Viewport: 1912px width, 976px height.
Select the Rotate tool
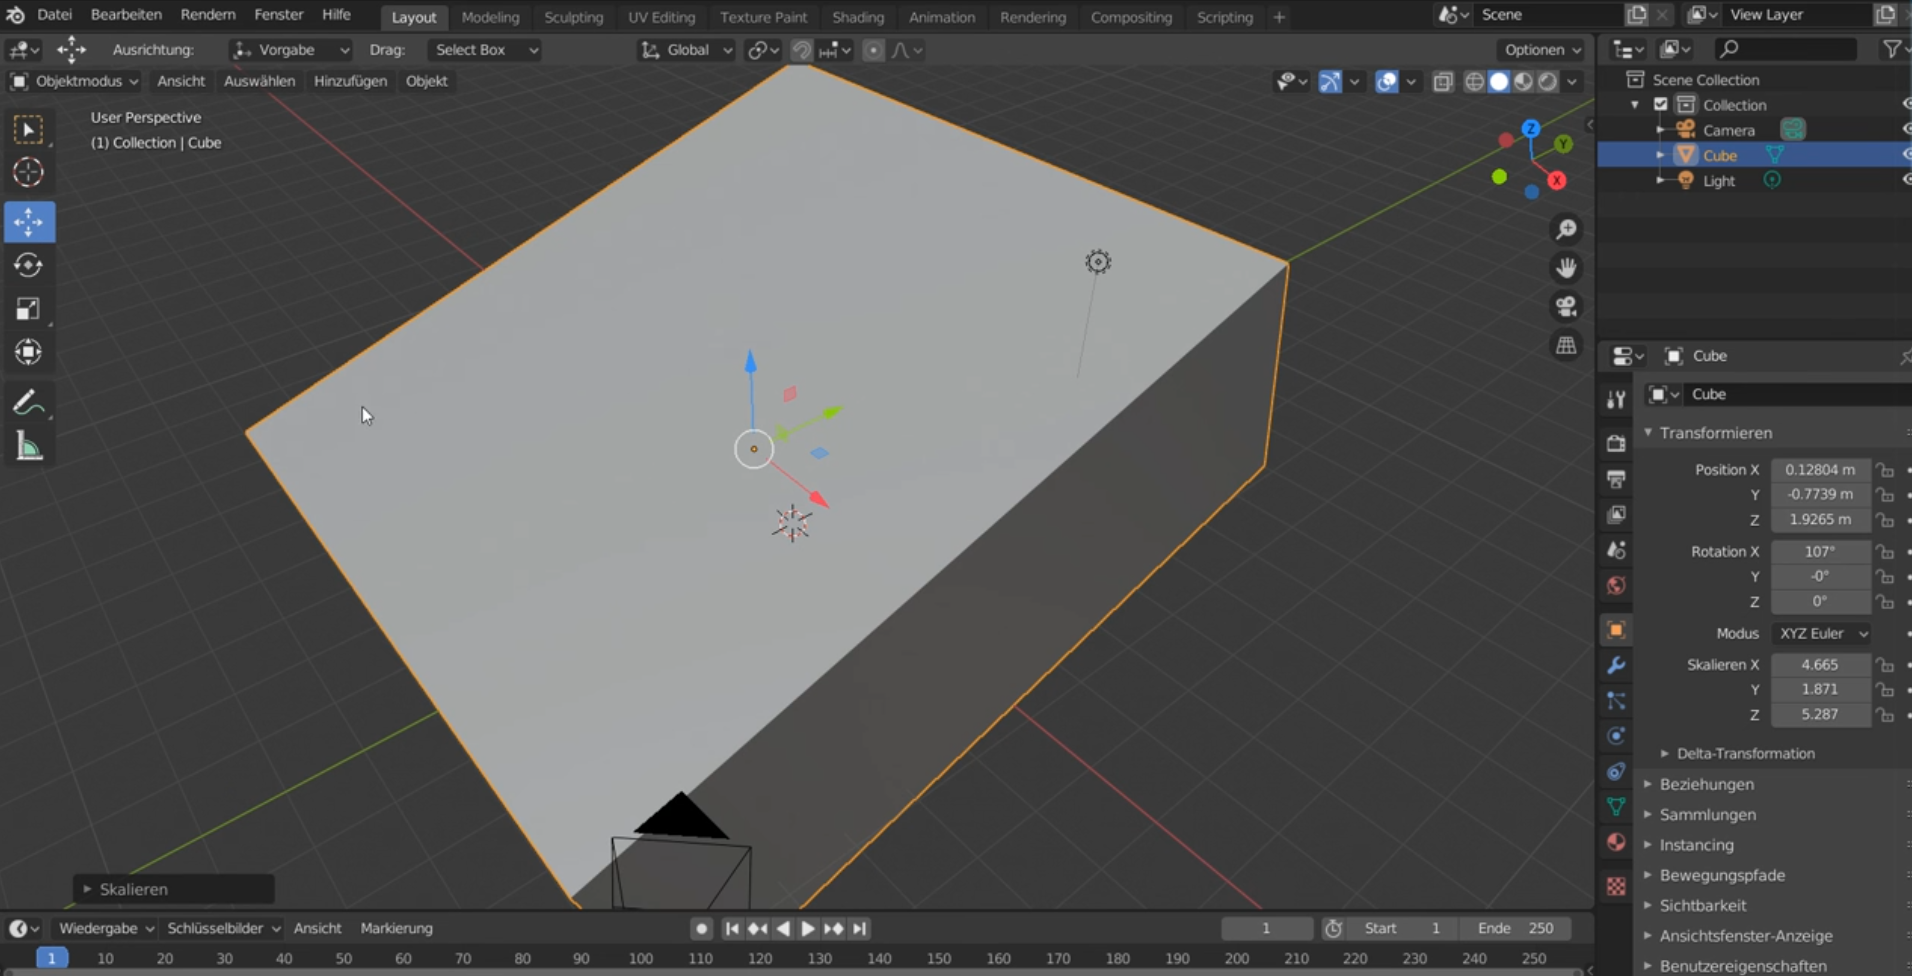(29, 265)
